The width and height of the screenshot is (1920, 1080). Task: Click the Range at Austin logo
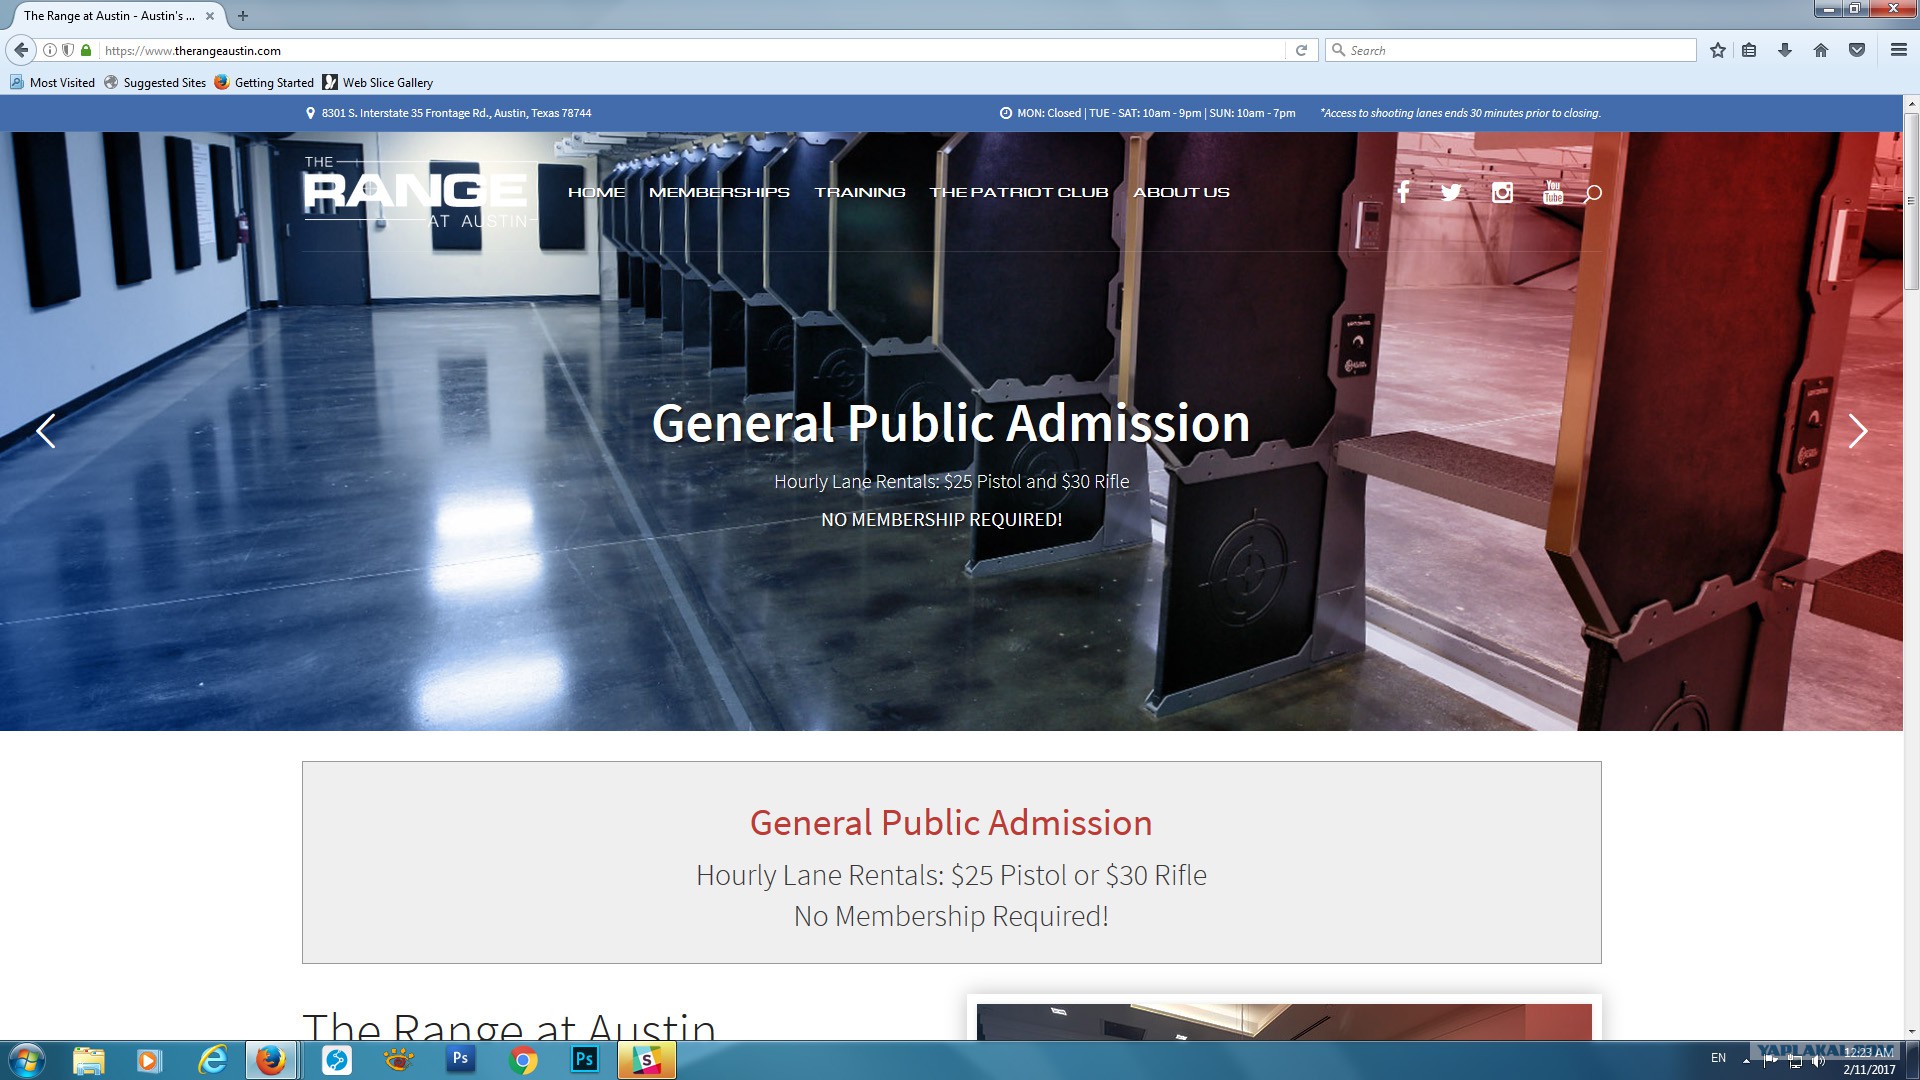pos(418,192)
